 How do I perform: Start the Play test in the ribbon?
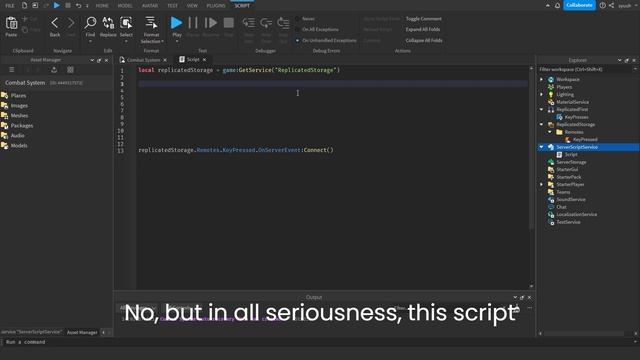point(176,22)
